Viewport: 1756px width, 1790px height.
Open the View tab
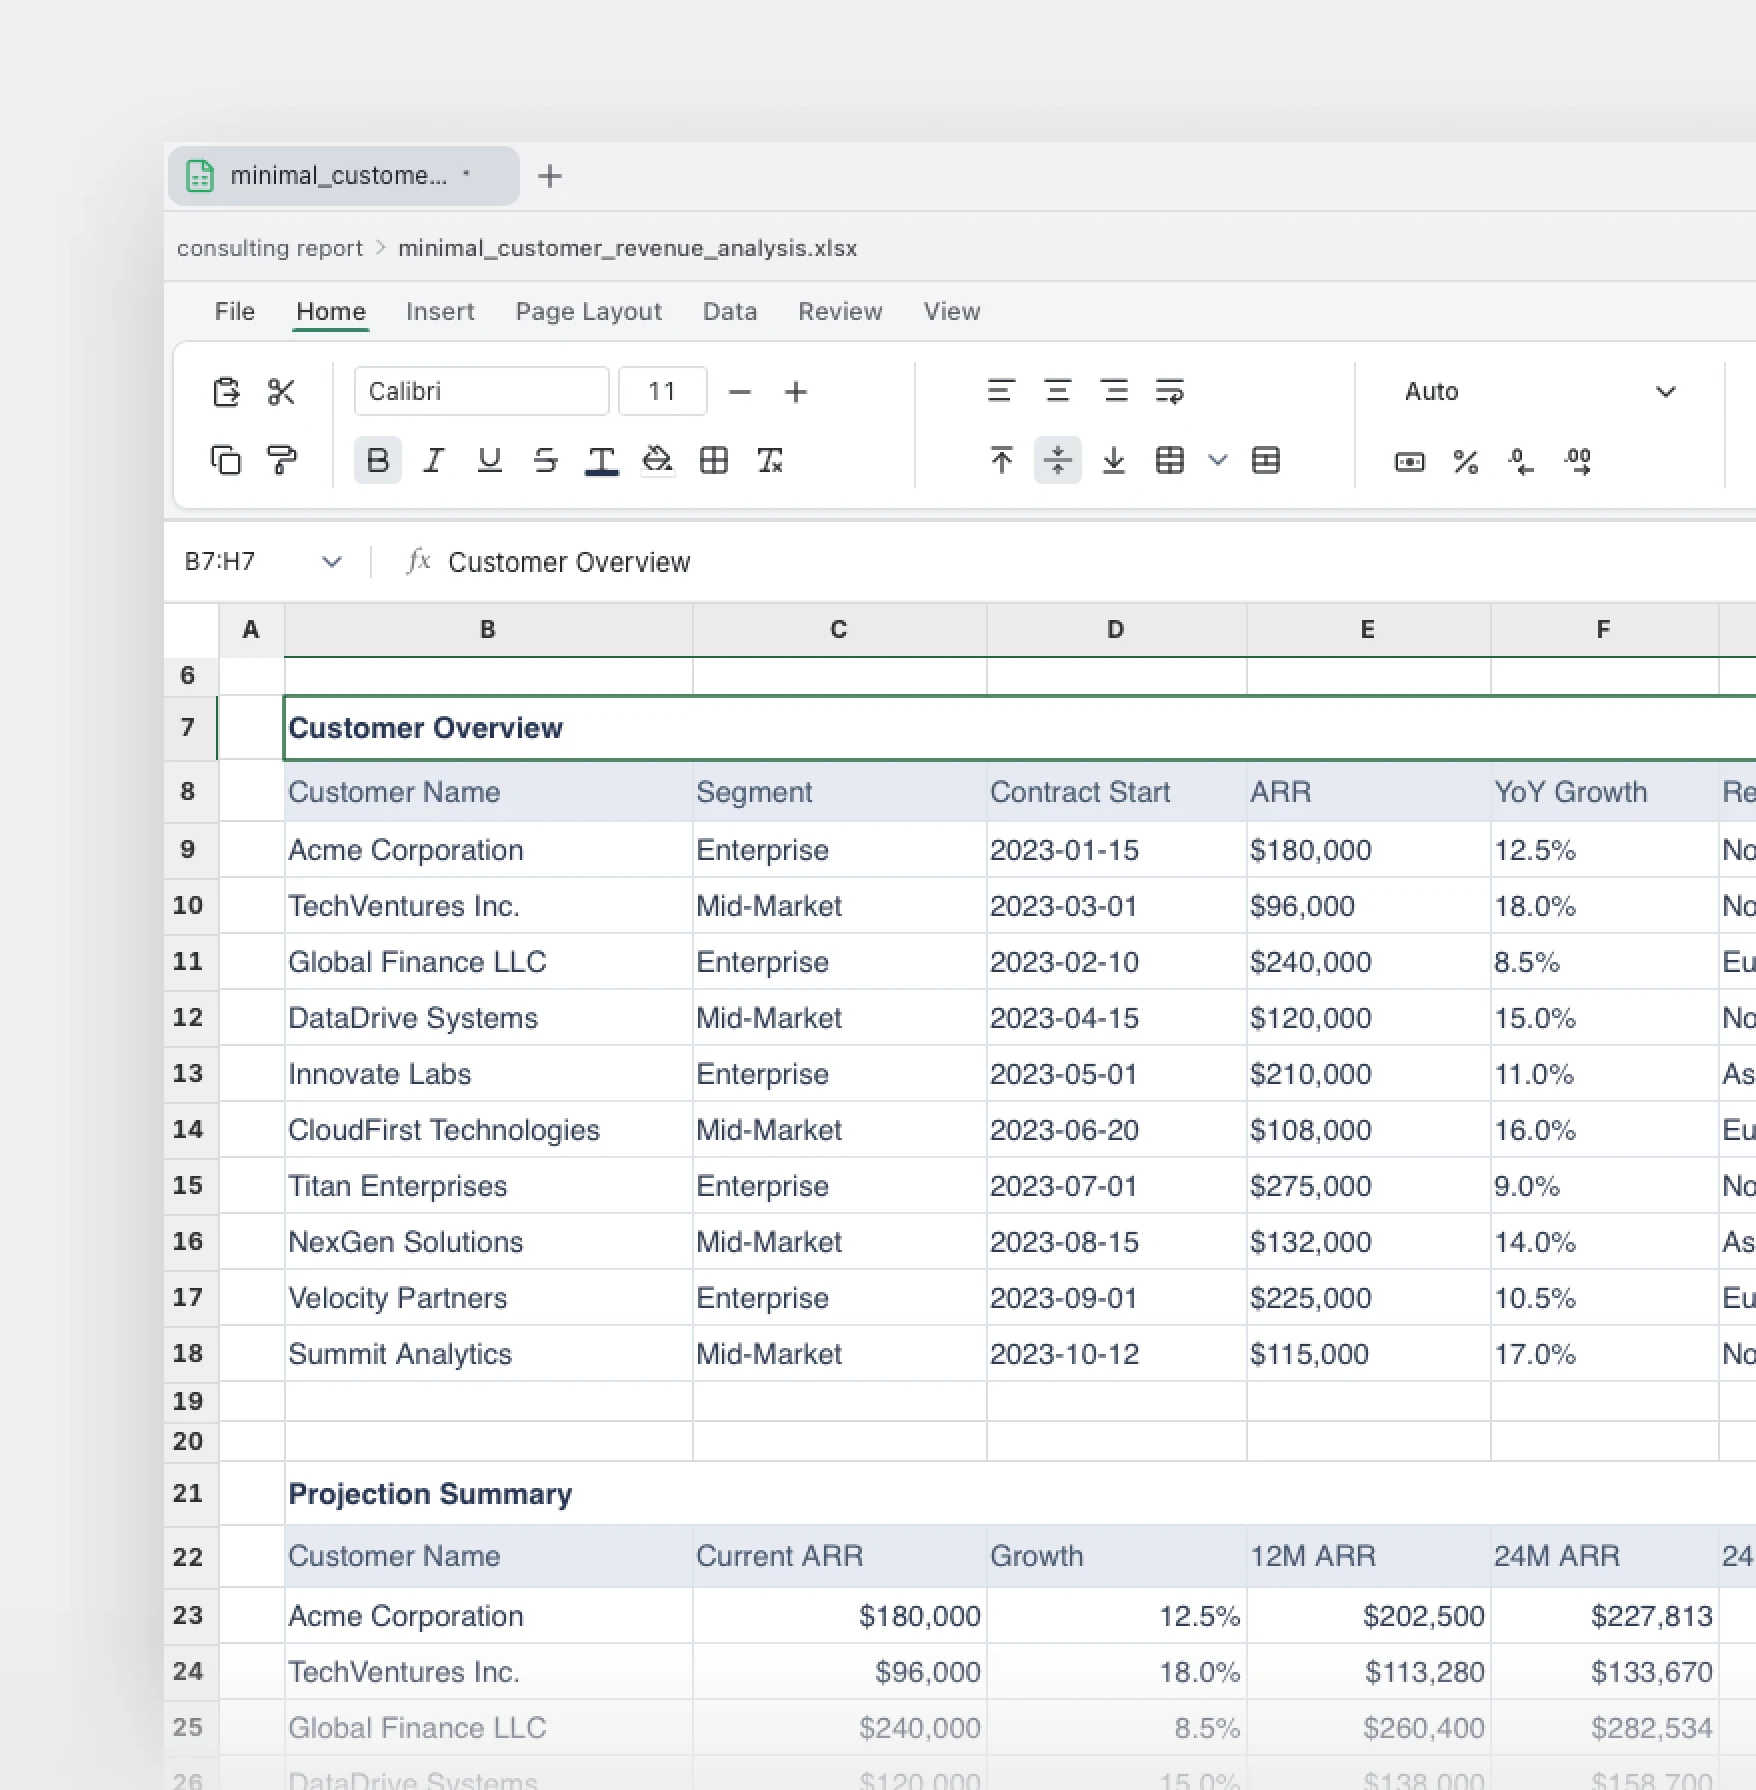952,311
